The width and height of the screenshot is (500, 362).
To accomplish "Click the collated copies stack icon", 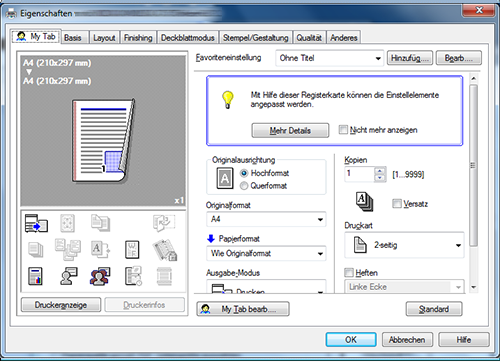I will pyautogui.click(x=364, y=201).
